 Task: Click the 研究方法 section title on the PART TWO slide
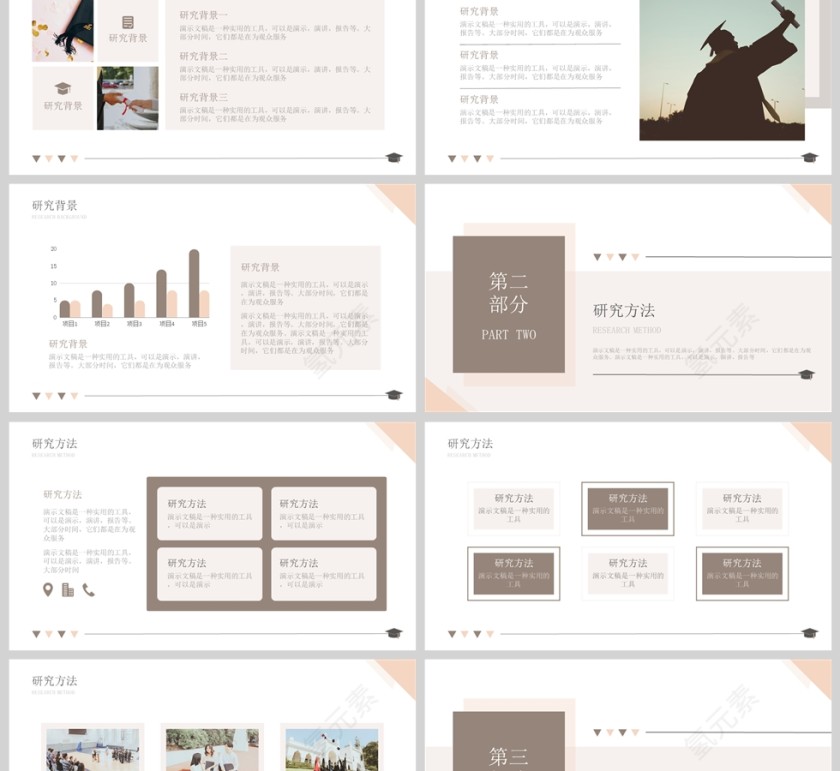pyautogui.click(x=624, y=310)
